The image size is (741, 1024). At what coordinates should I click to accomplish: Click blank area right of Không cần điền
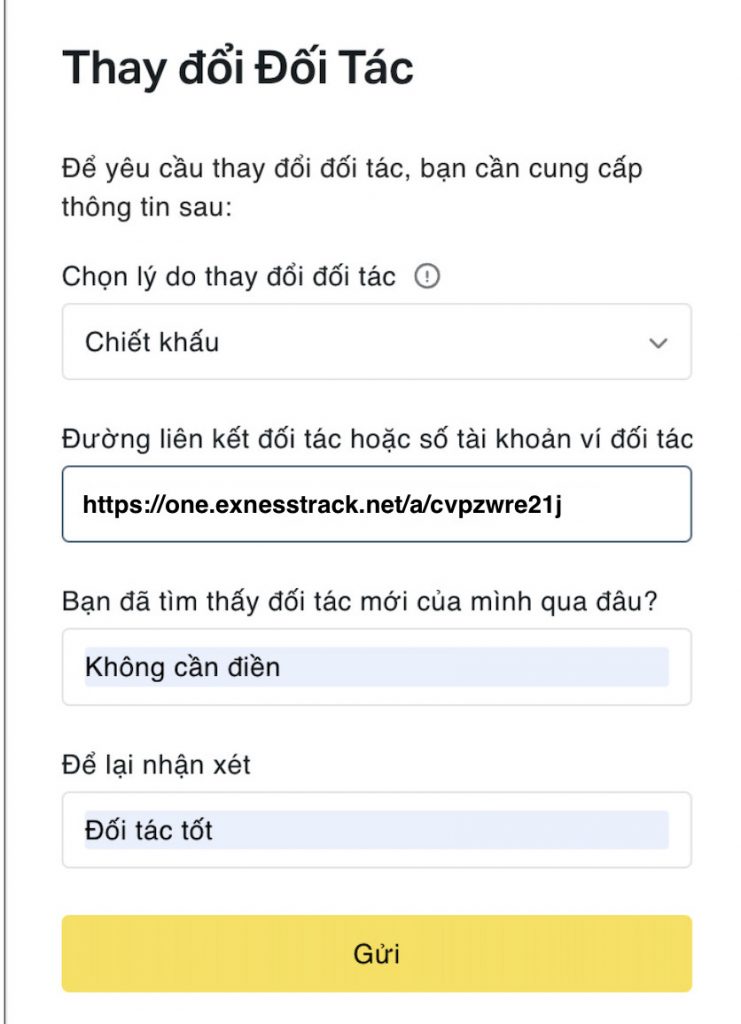pos(475,667)
